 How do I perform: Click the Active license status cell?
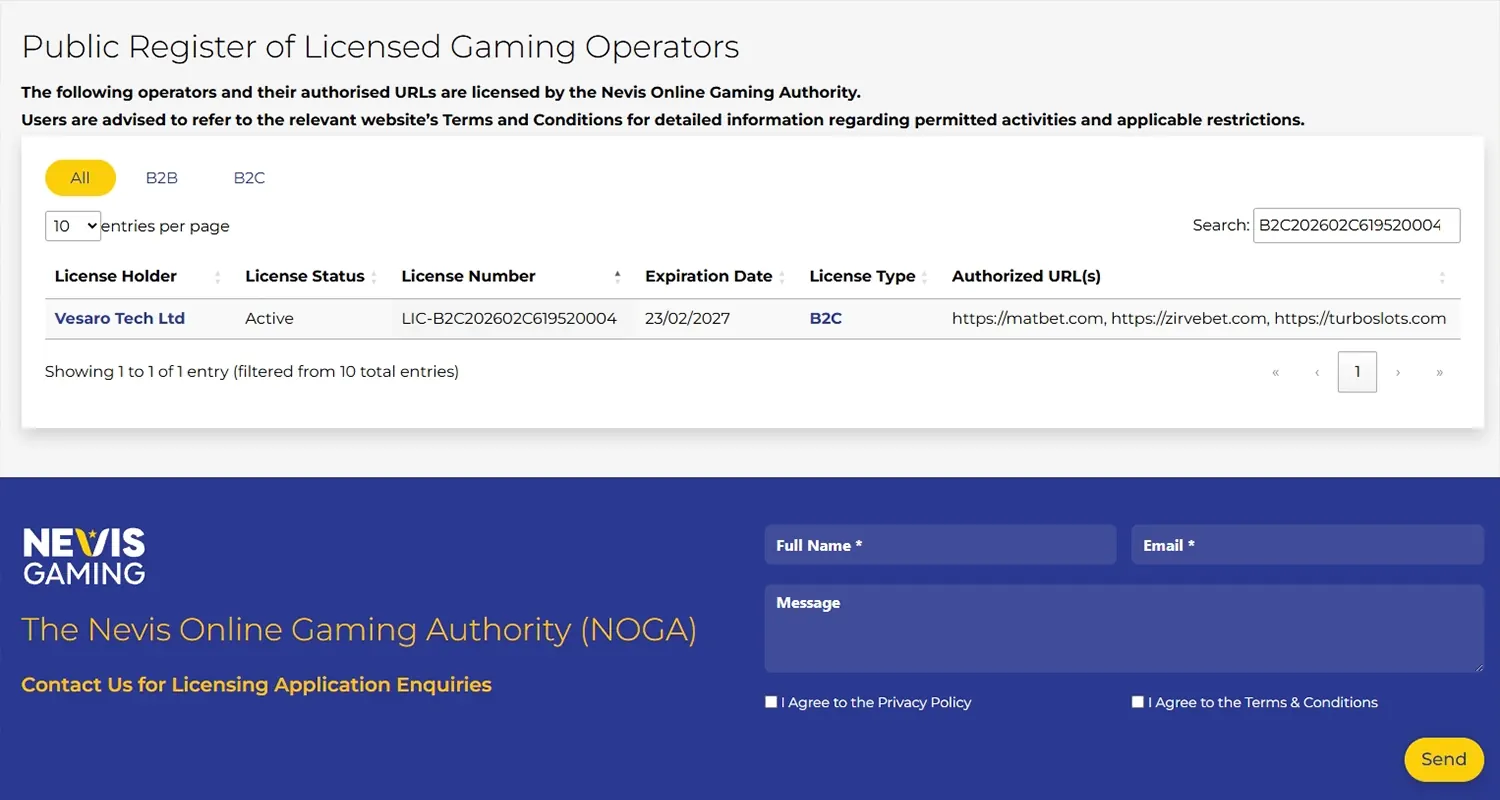pyautogui.click(x=270, y=318)
